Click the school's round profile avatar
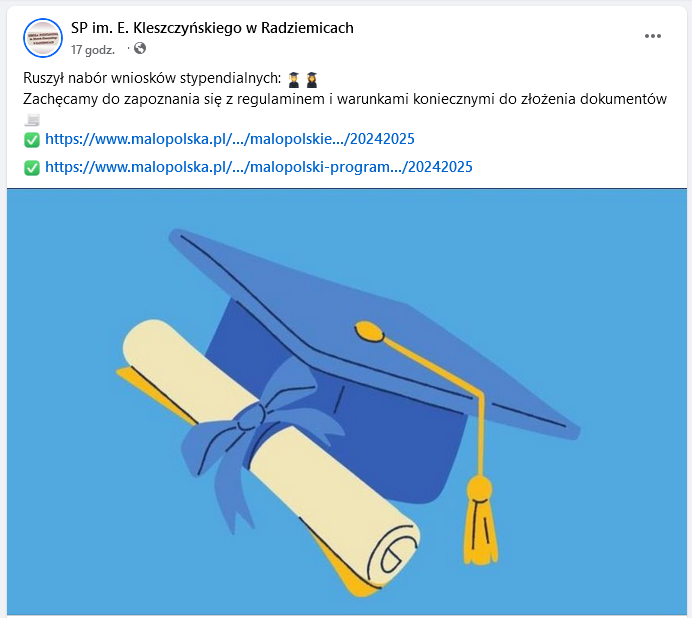692x618 pixels. 43,38
